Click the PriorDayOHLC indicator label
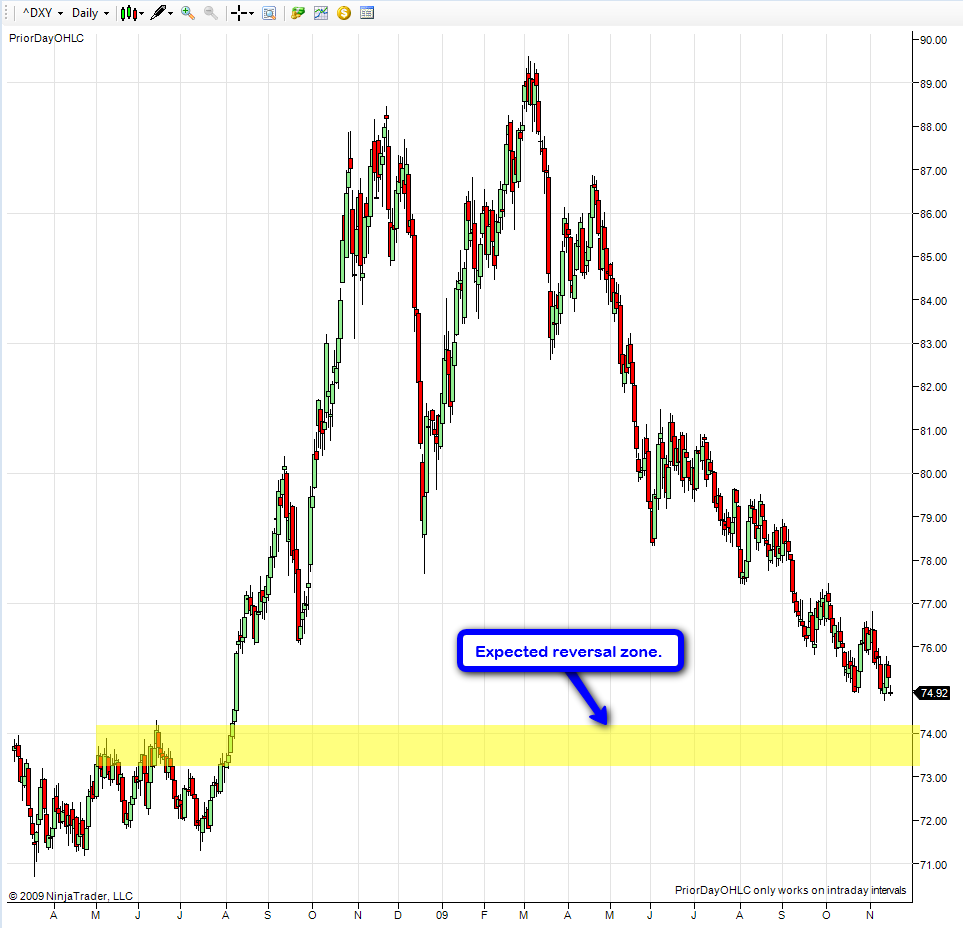The width and height of the screenshot is (963, 928). (47, 38)
